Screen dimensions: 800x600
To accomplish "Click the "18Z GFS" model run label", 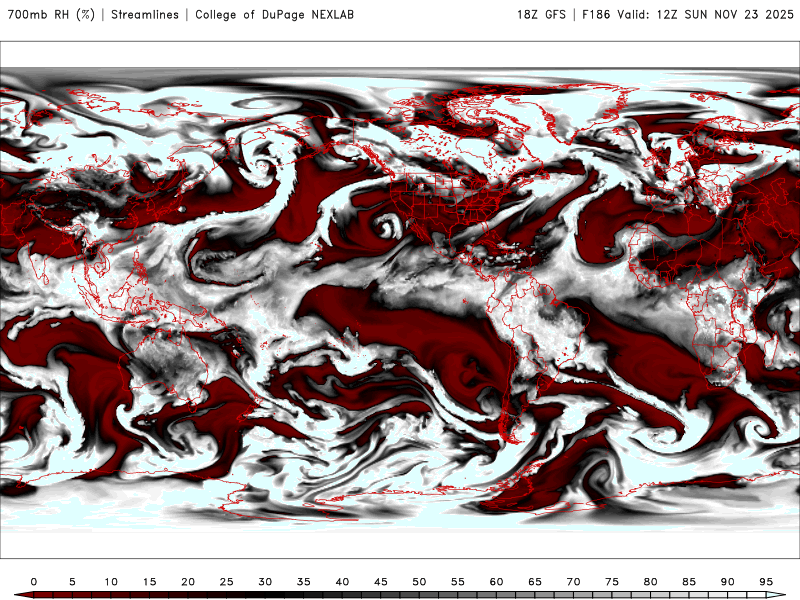I will click(541, 14).
